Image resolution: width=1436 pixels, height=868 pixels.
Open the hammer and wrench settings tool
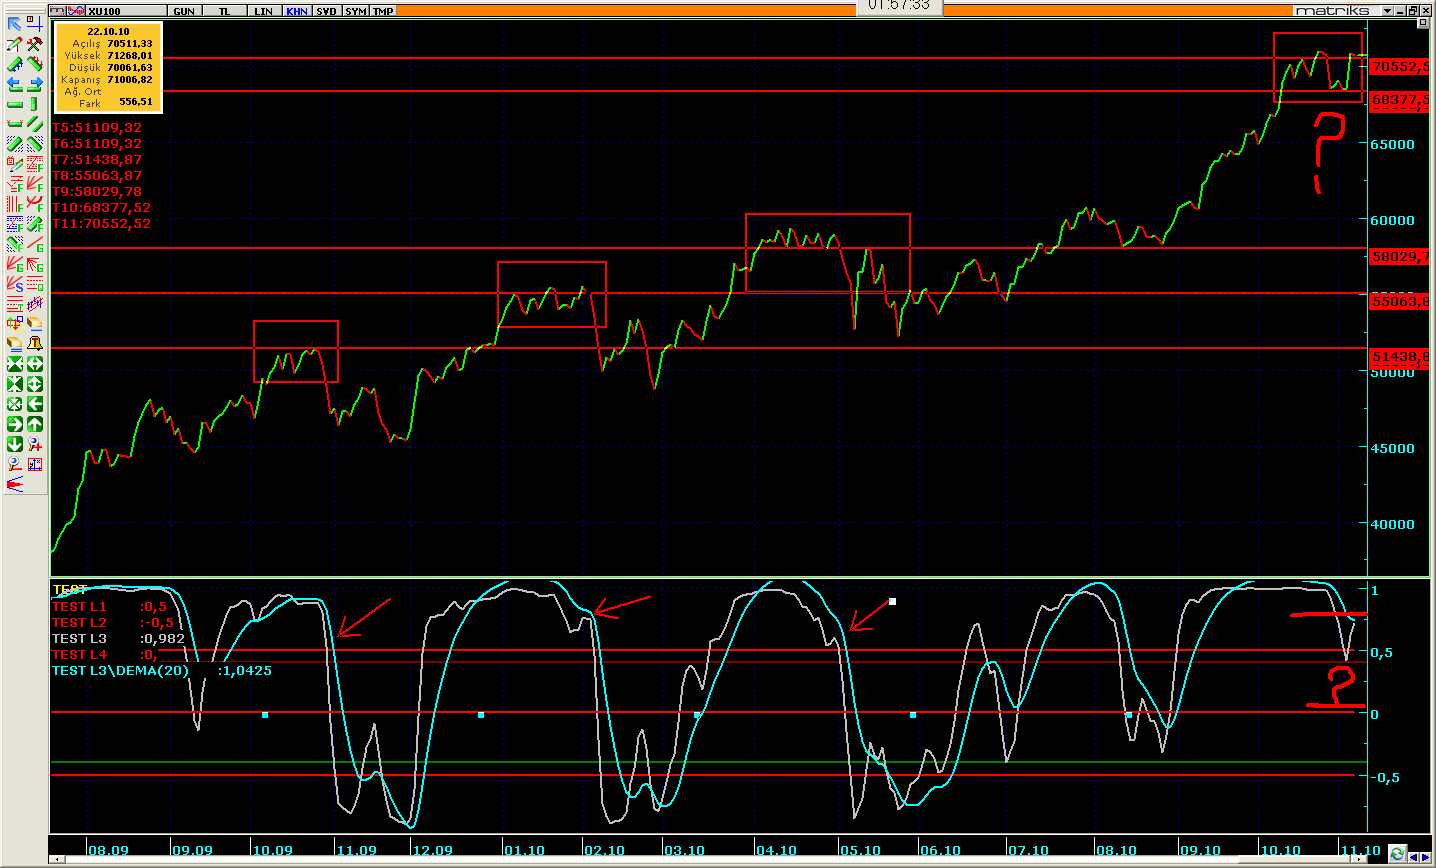(x=35, y=44)
